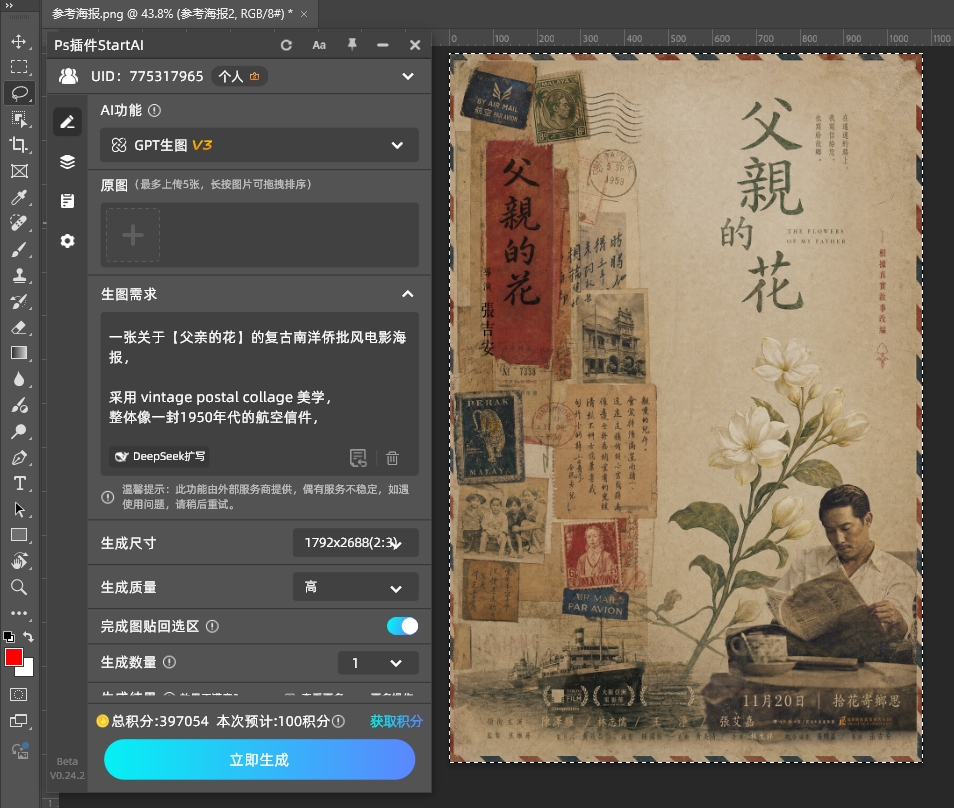Swap foreground and background colors
This screenshot has width=954, height=808.
28,636
